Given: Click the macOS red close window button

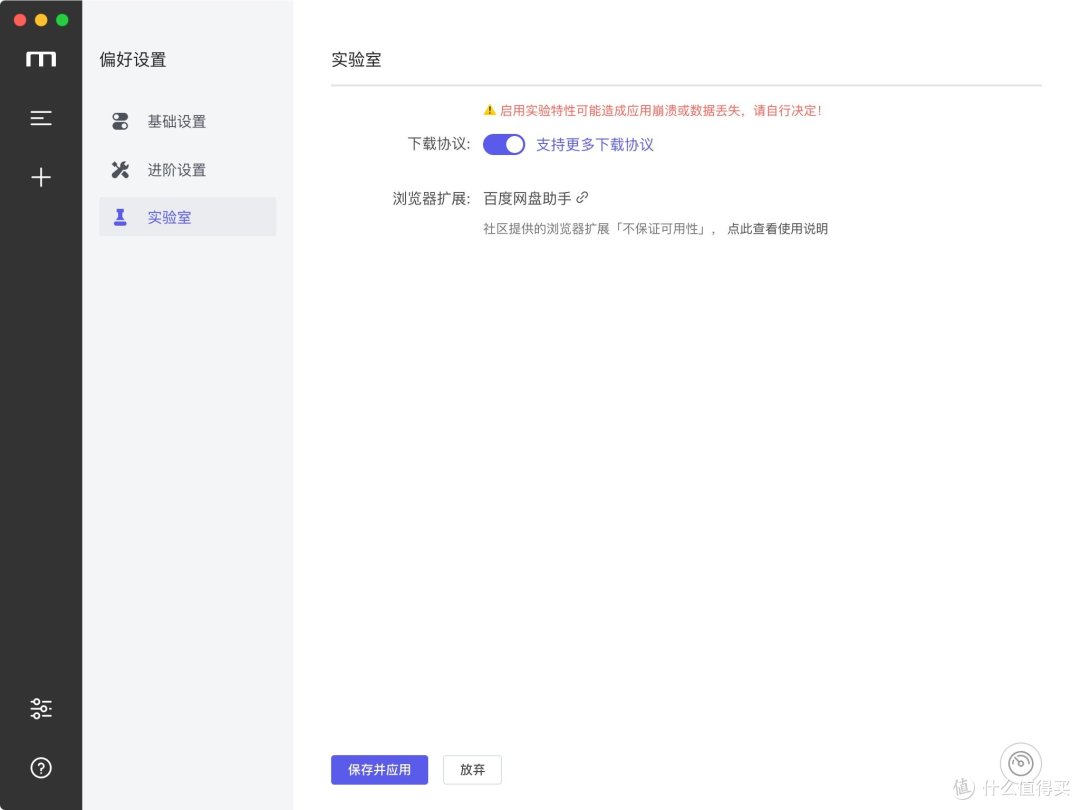Looking at the screenshot, I should point(20,20).
